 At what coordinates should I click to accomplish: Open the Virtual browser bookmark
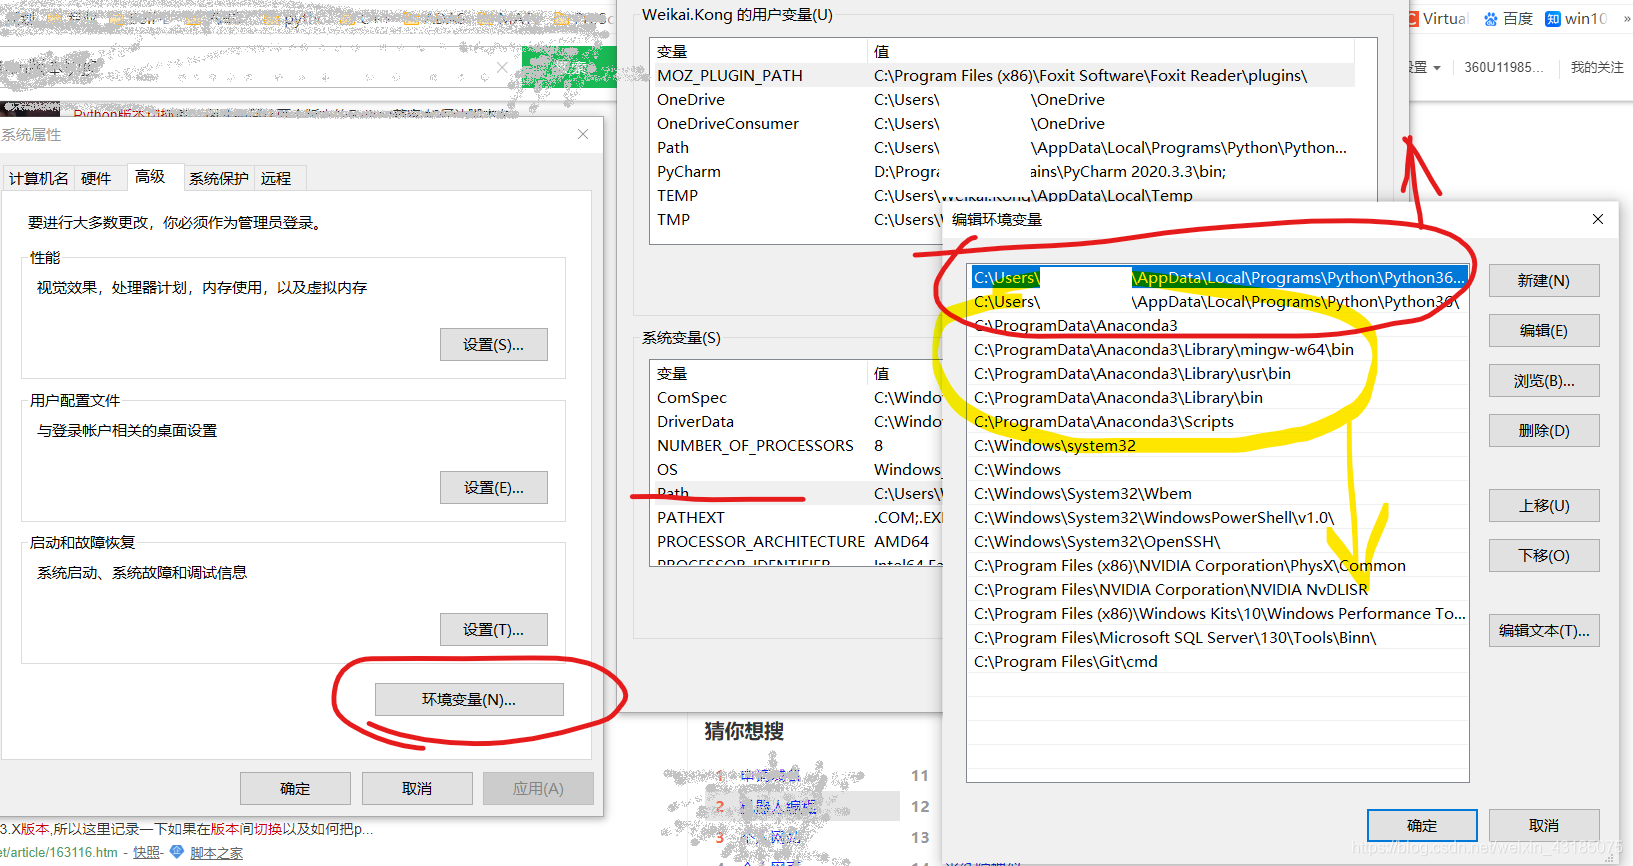coord(1438,18)
